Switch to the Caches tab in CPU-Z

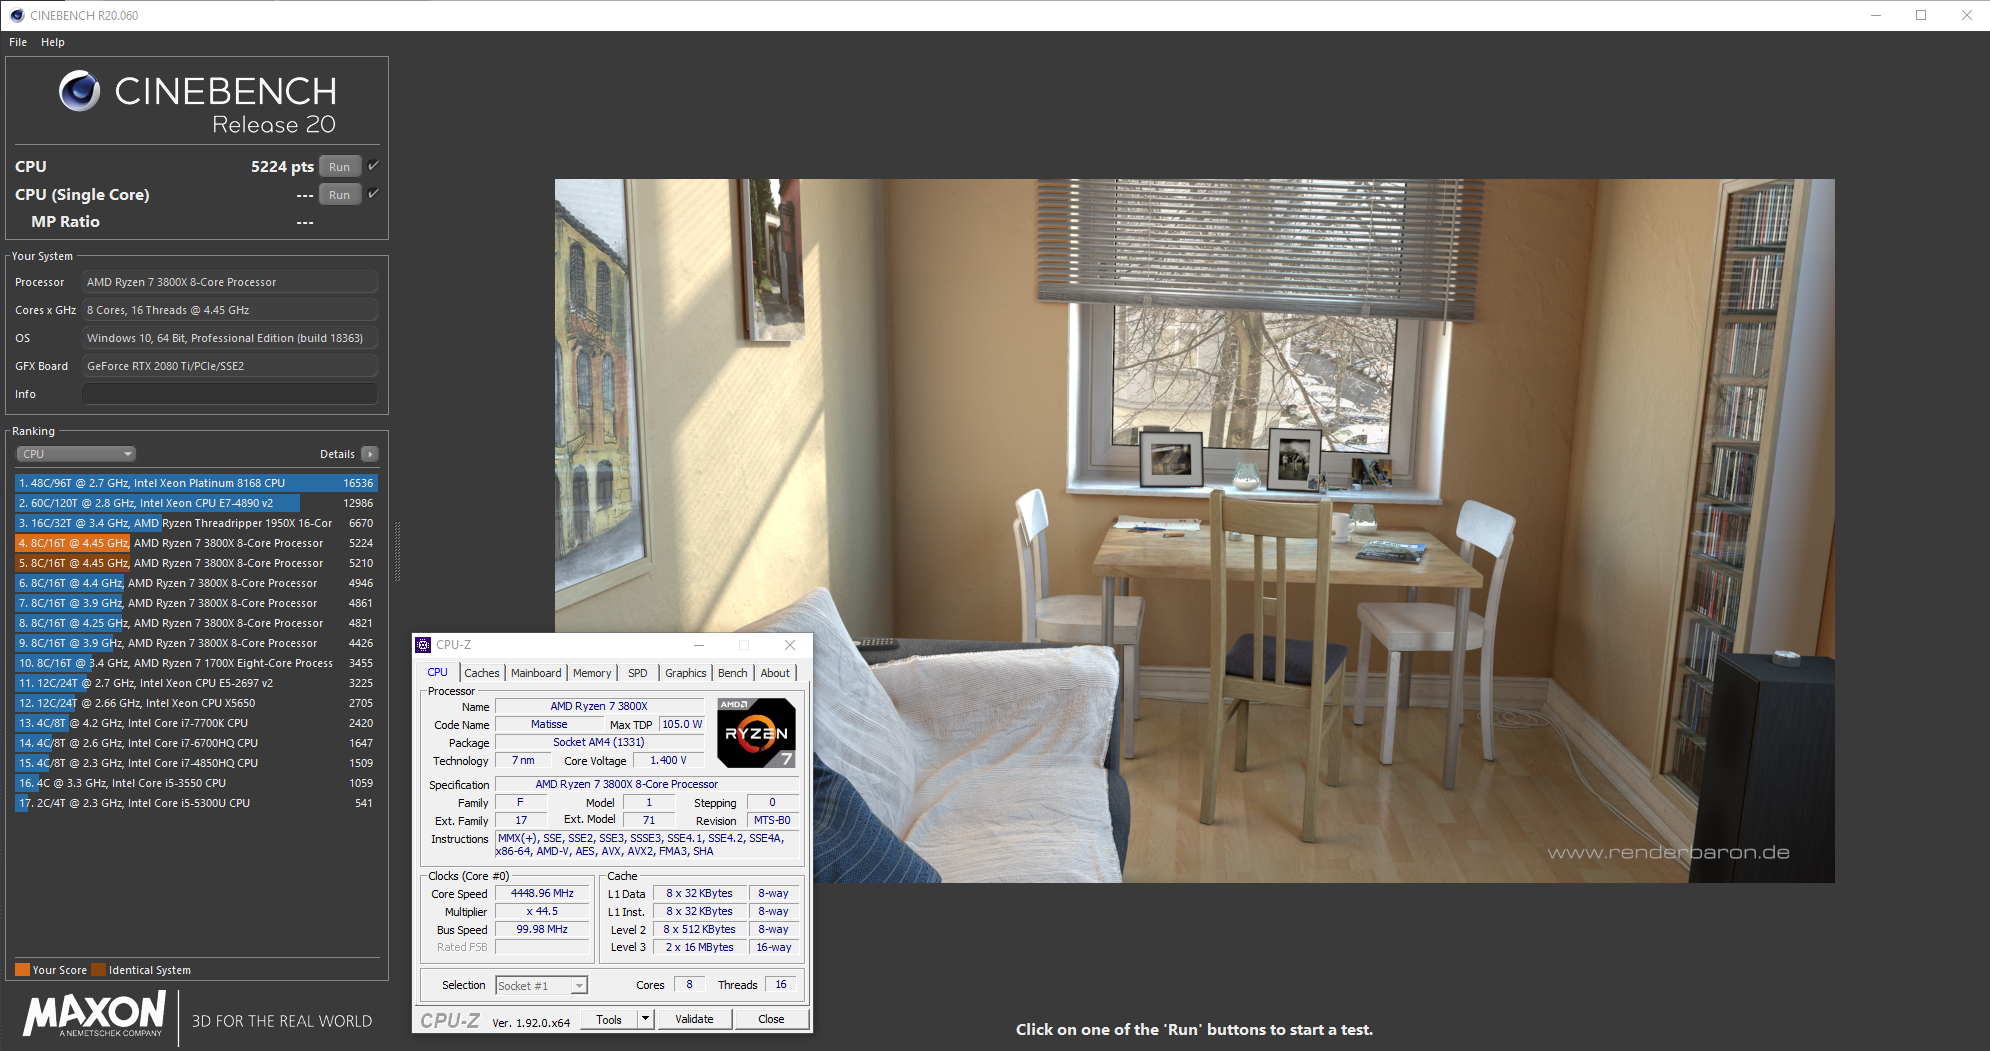(x=482, y=673)
